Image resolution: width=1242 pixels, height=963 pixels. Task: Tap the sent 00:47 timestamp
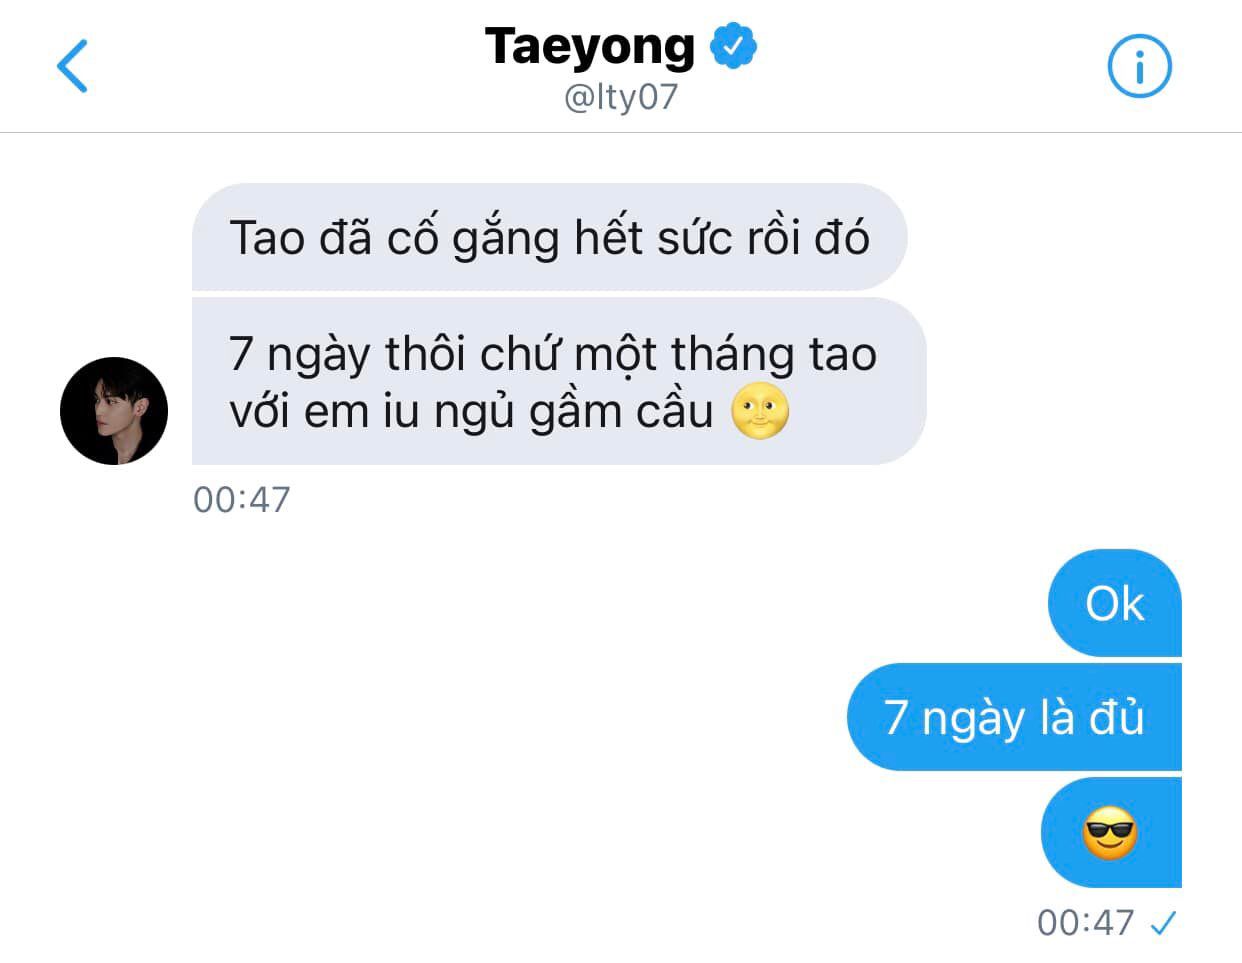pyautogui.click(x=1085, y=922)
